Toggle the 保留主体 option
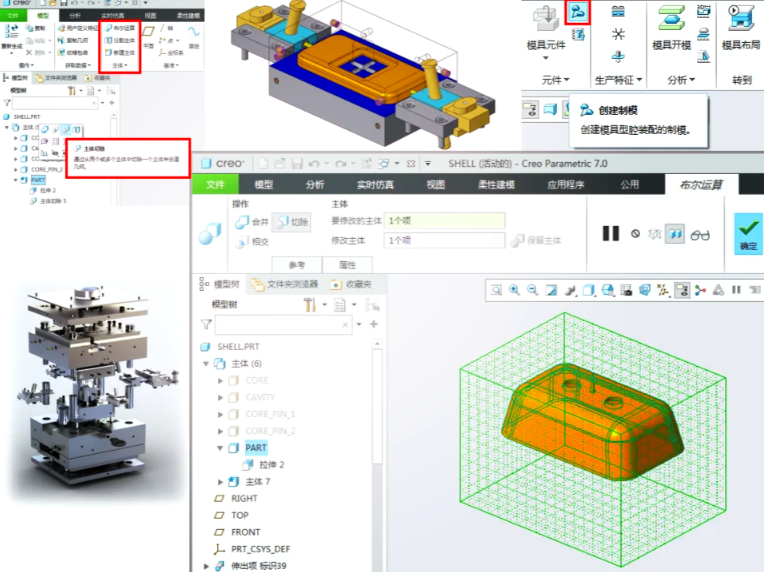This screenshot has height=572, width=764. click(536, 240)
